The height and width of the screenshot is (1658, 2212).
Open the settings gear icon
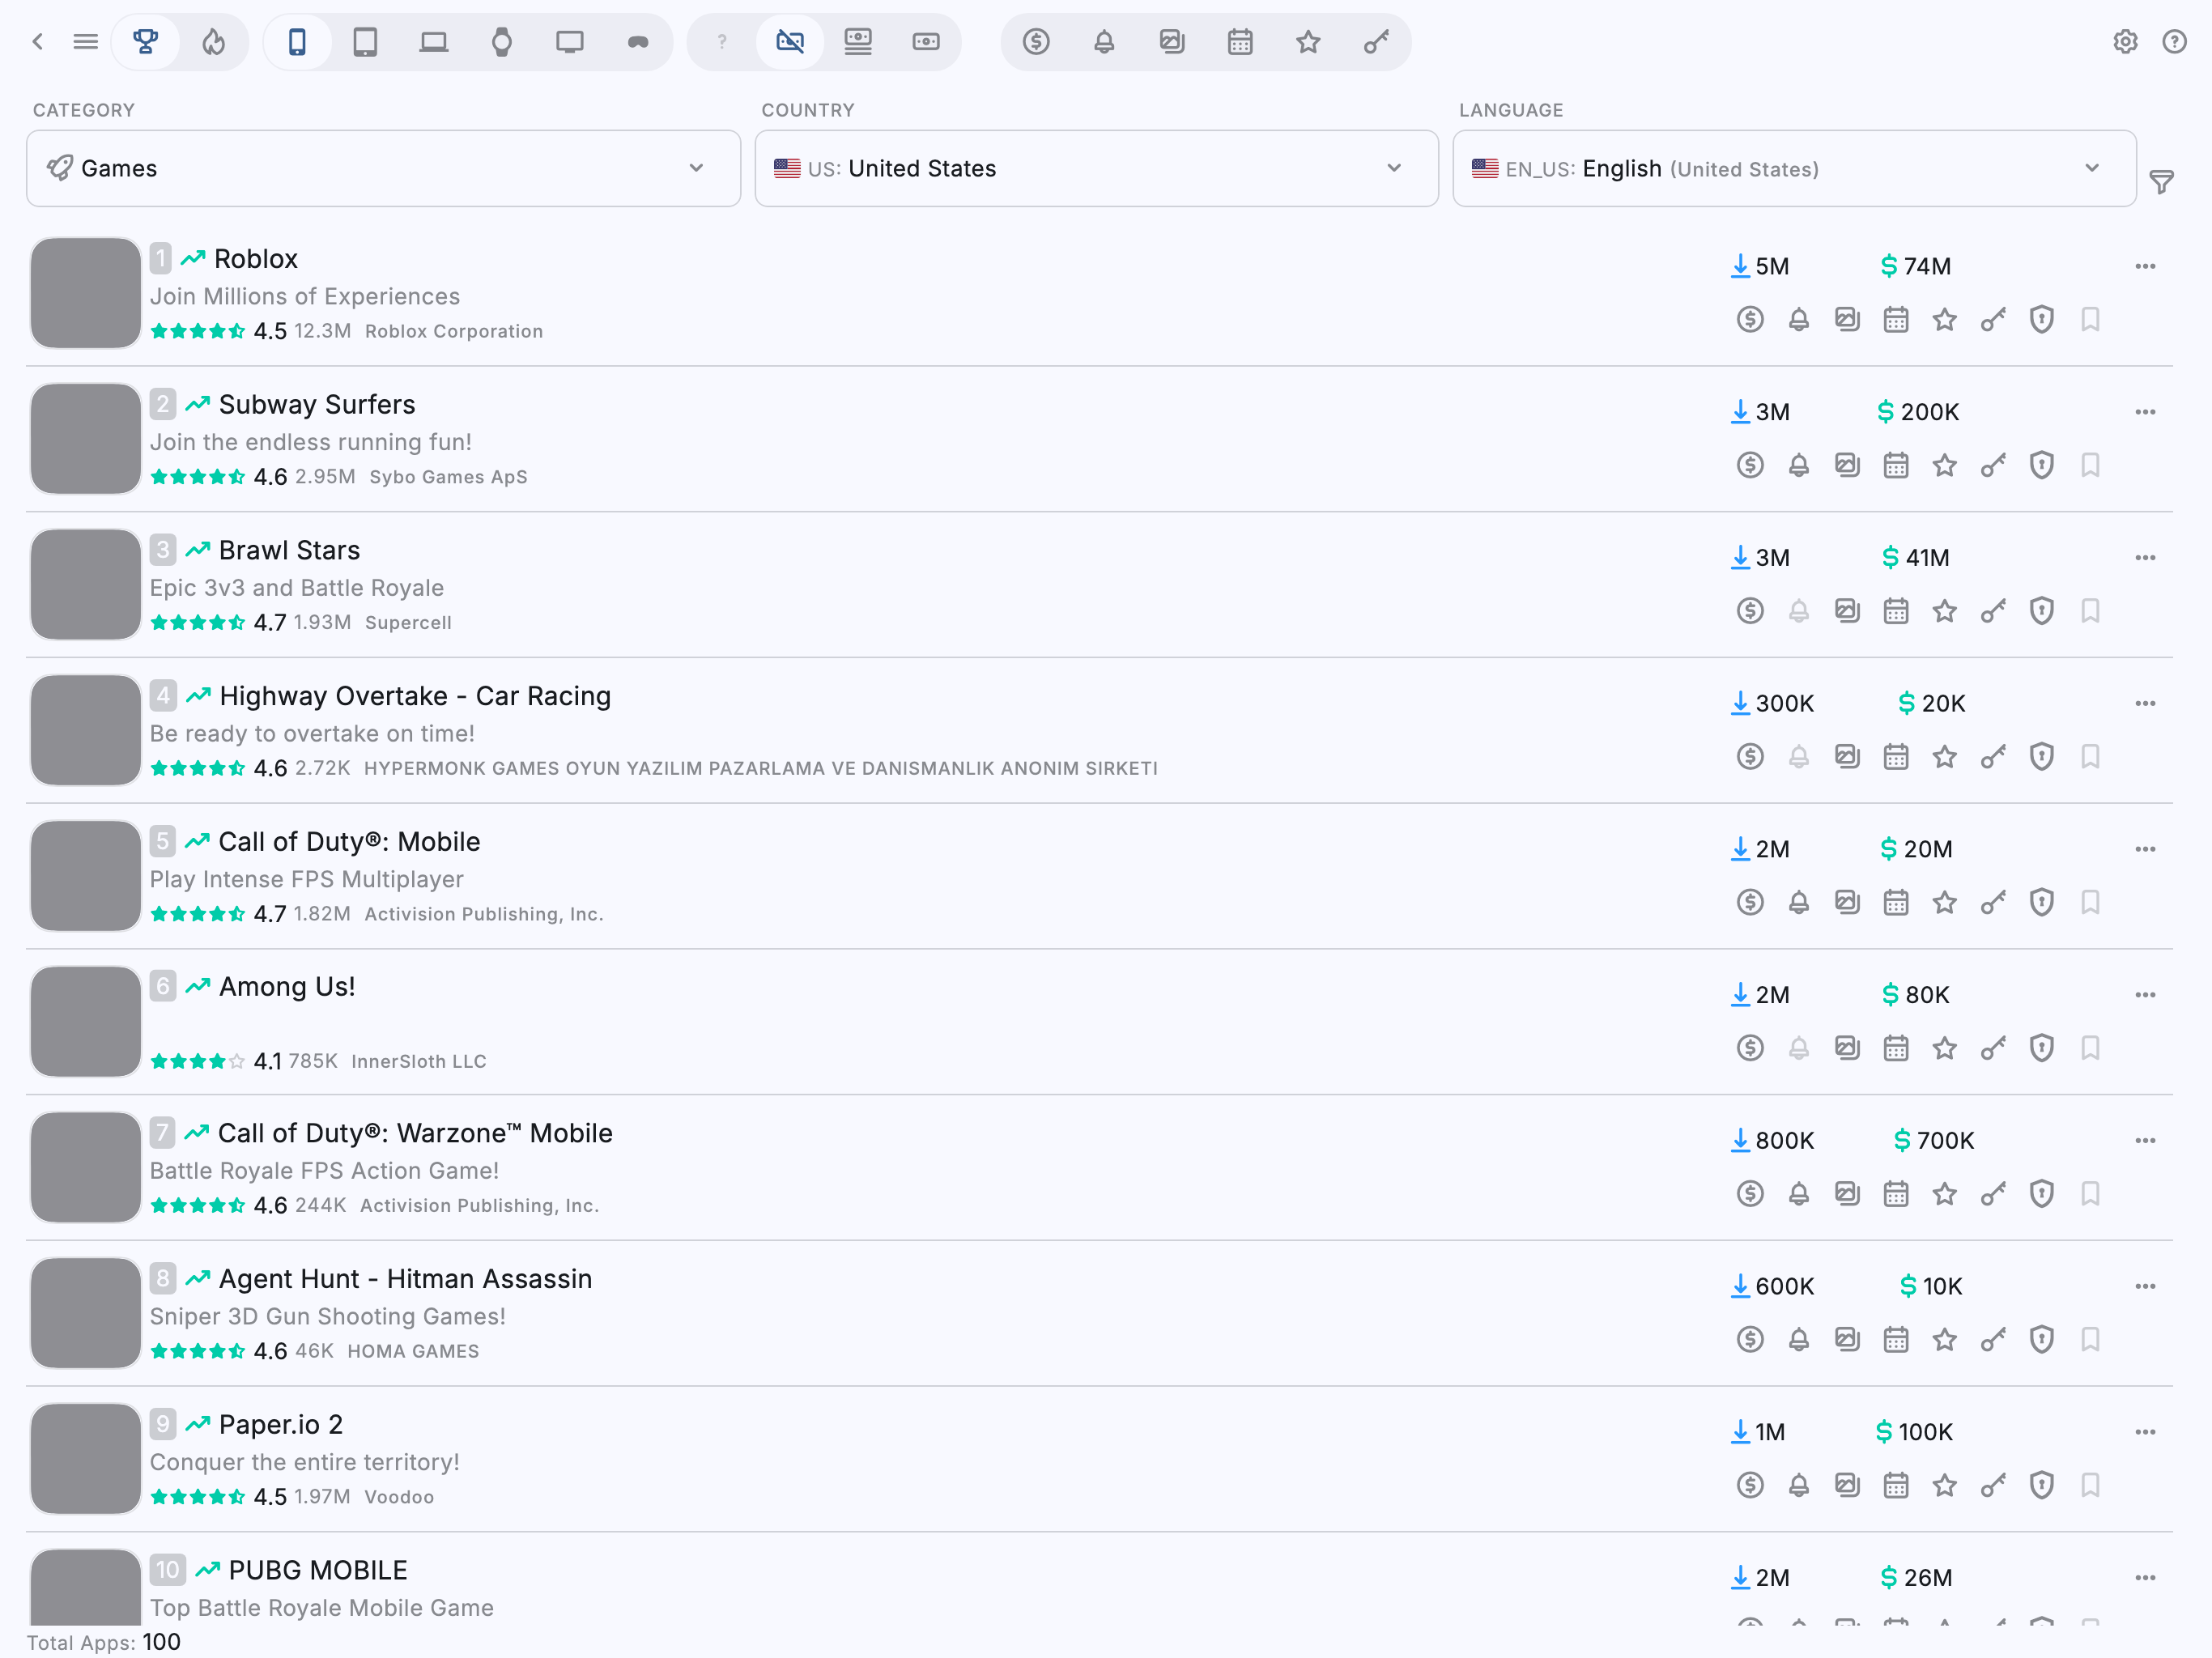[x=2125, y=42]
